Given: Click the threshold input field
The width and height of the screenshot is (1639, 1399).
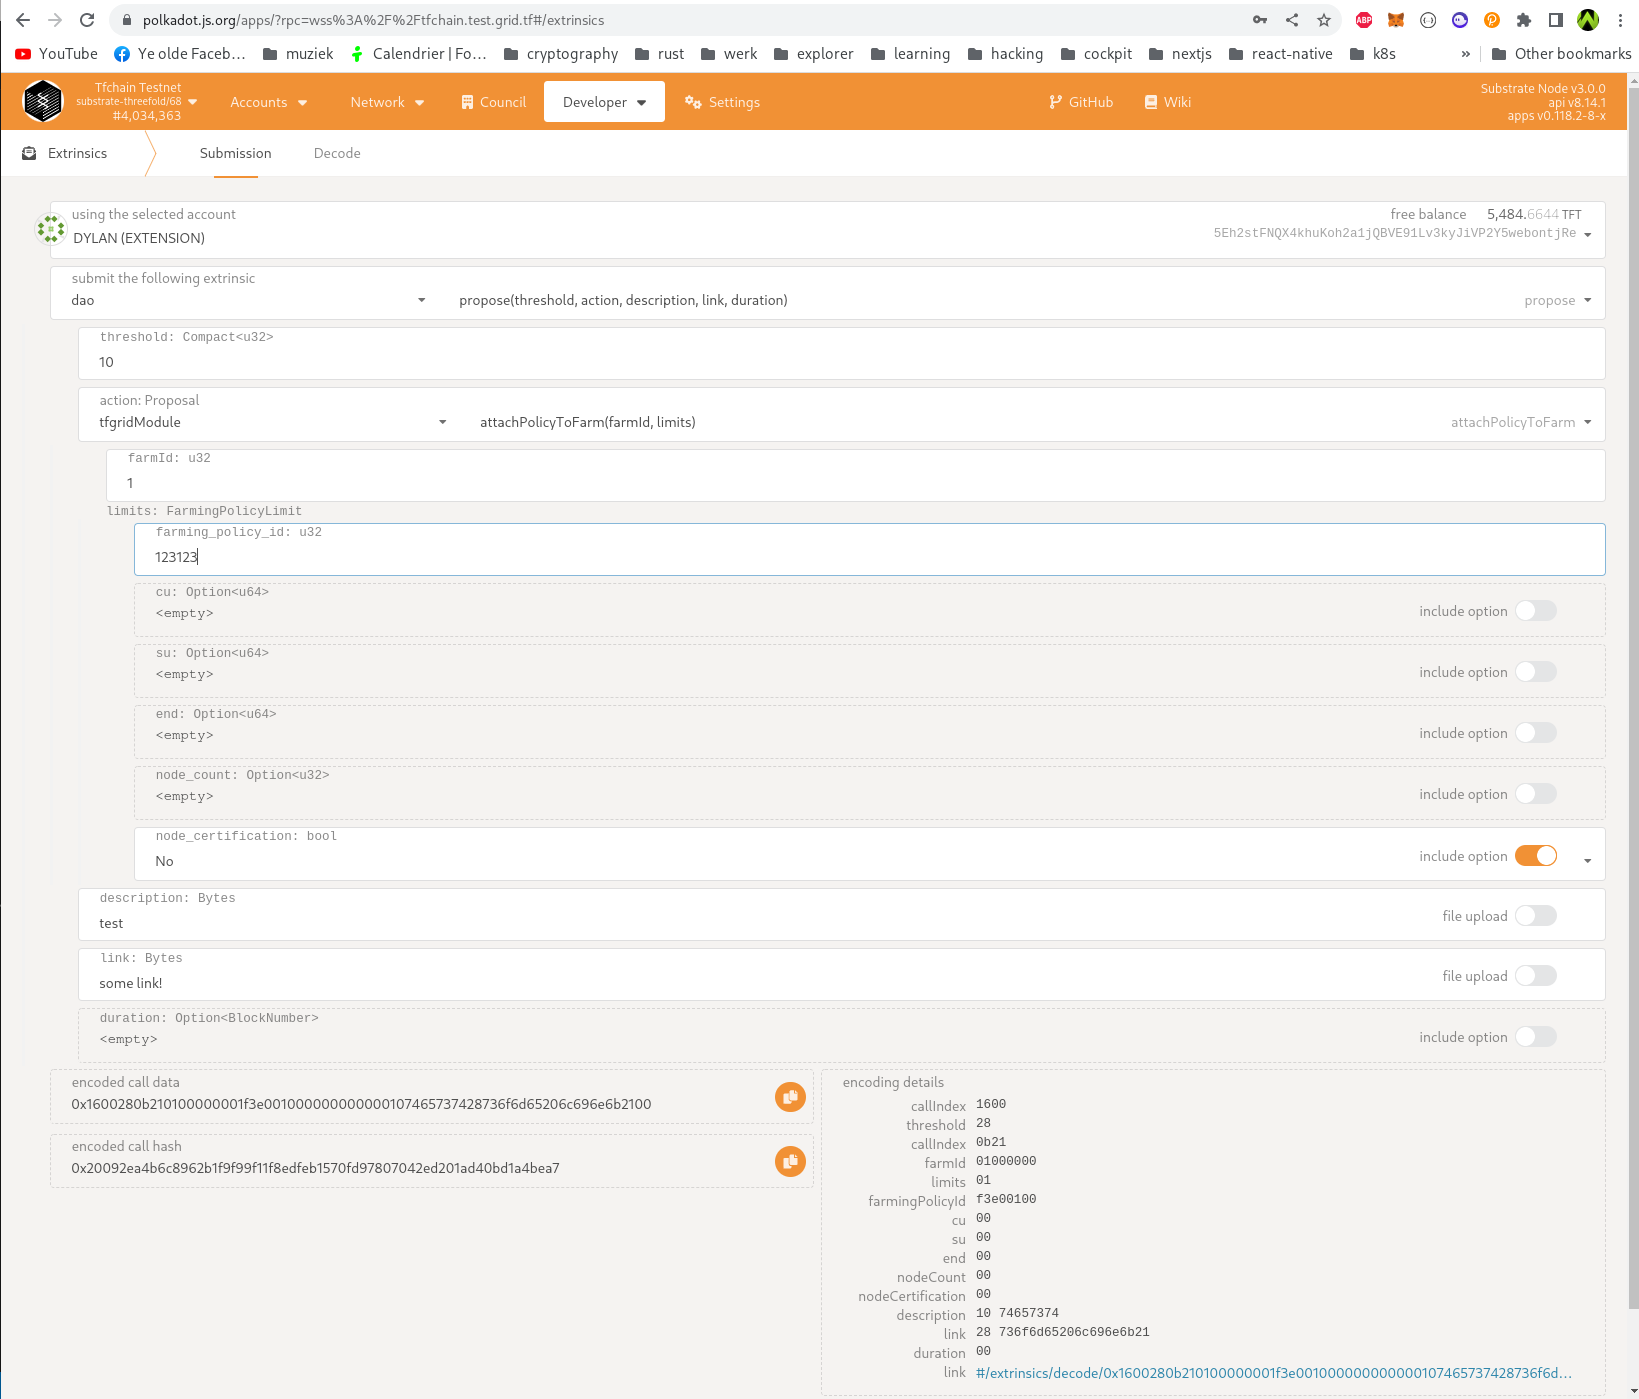Looking at the screenshot, I should (x=840, y=362).
